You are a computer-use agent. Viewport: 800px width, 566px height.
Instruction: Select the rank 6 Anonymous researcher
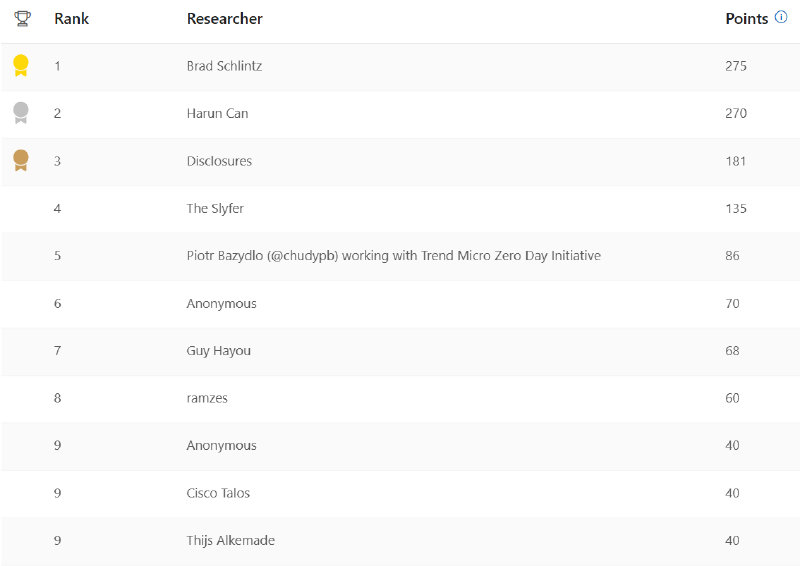pos(221,303)
